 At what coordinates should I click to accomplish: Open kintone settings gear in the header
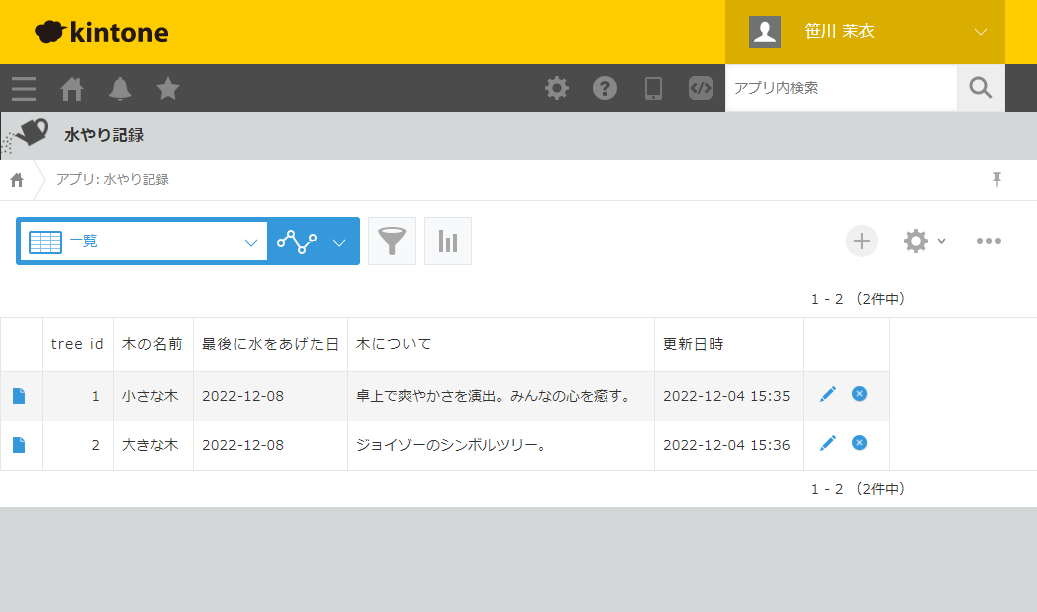click(556, 88)
